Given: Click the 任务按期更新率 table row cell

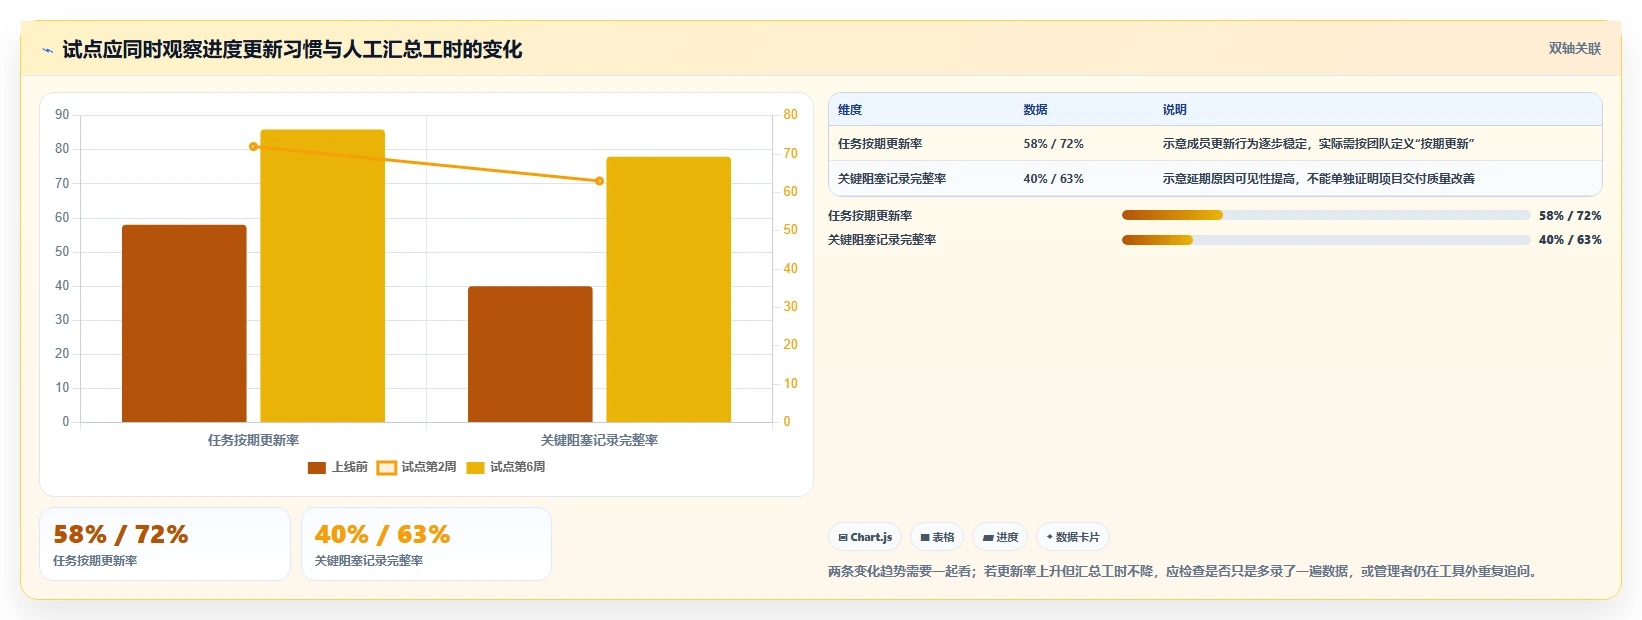Looking at the screenshot, I should (880, 144).
